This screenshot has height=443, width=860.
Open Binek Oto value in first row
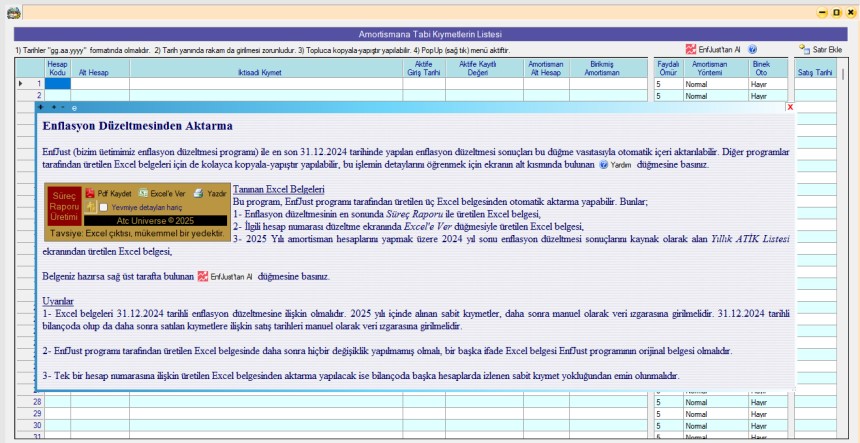(761, 84)
